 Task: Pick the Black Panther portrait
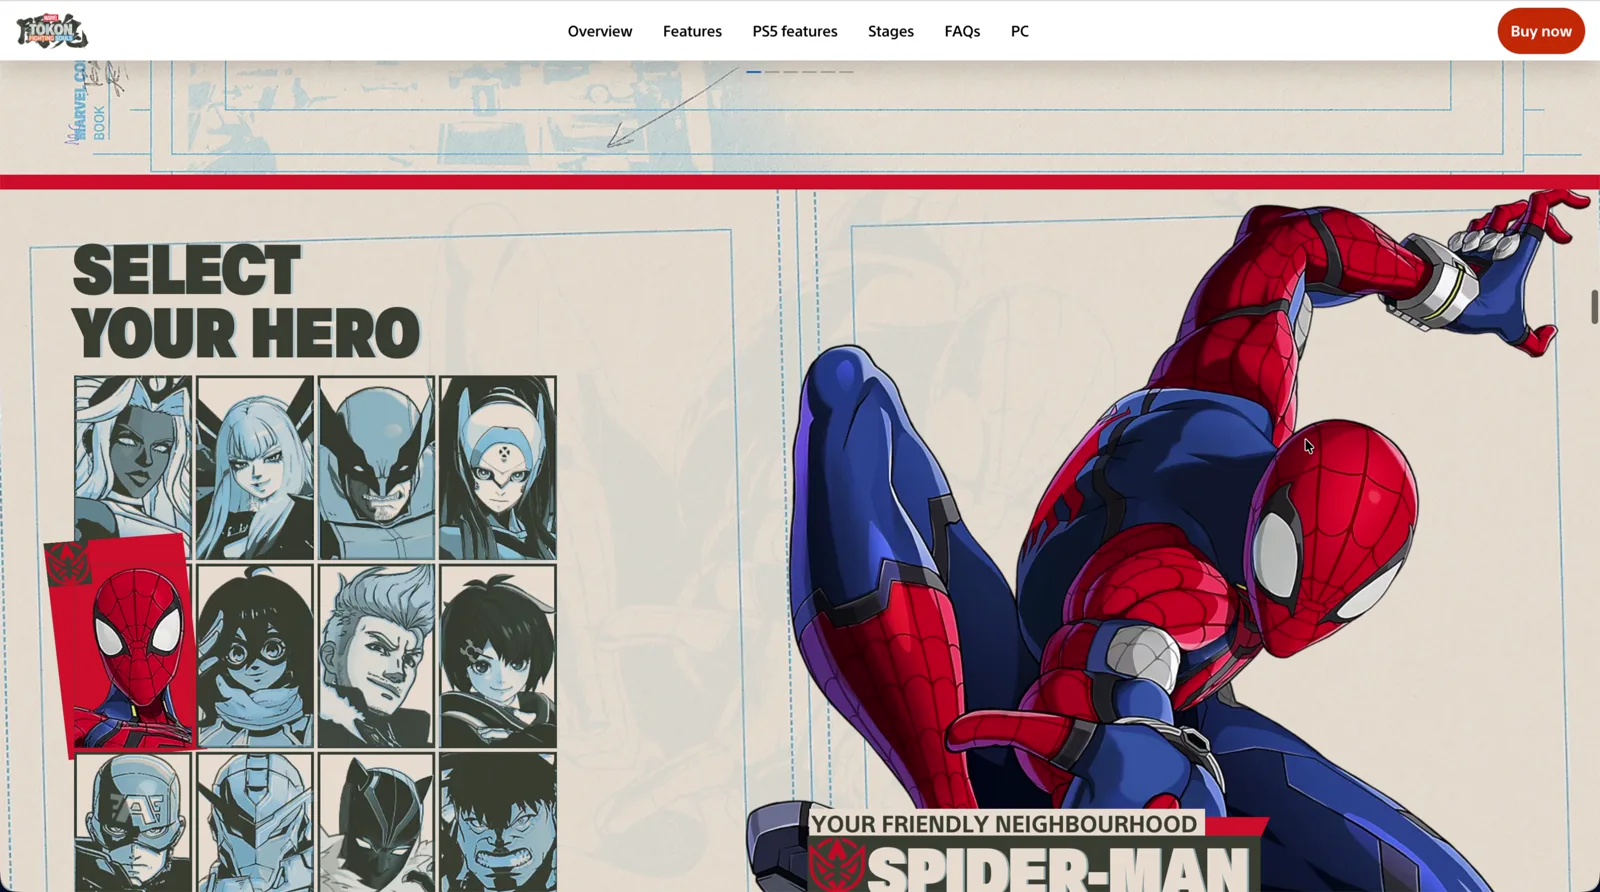pyautogui.click(x=377, y=822)
